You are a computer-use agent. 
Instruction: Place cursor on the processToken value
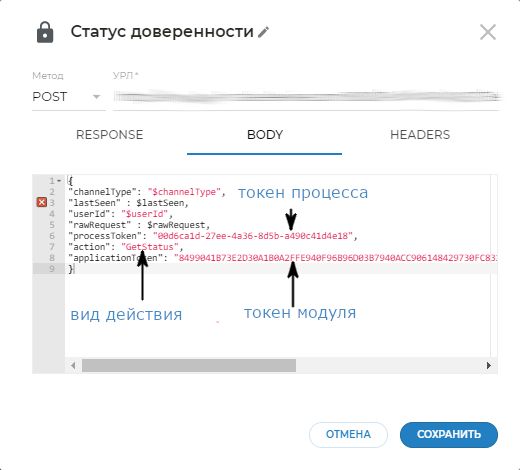click(255, 236)
